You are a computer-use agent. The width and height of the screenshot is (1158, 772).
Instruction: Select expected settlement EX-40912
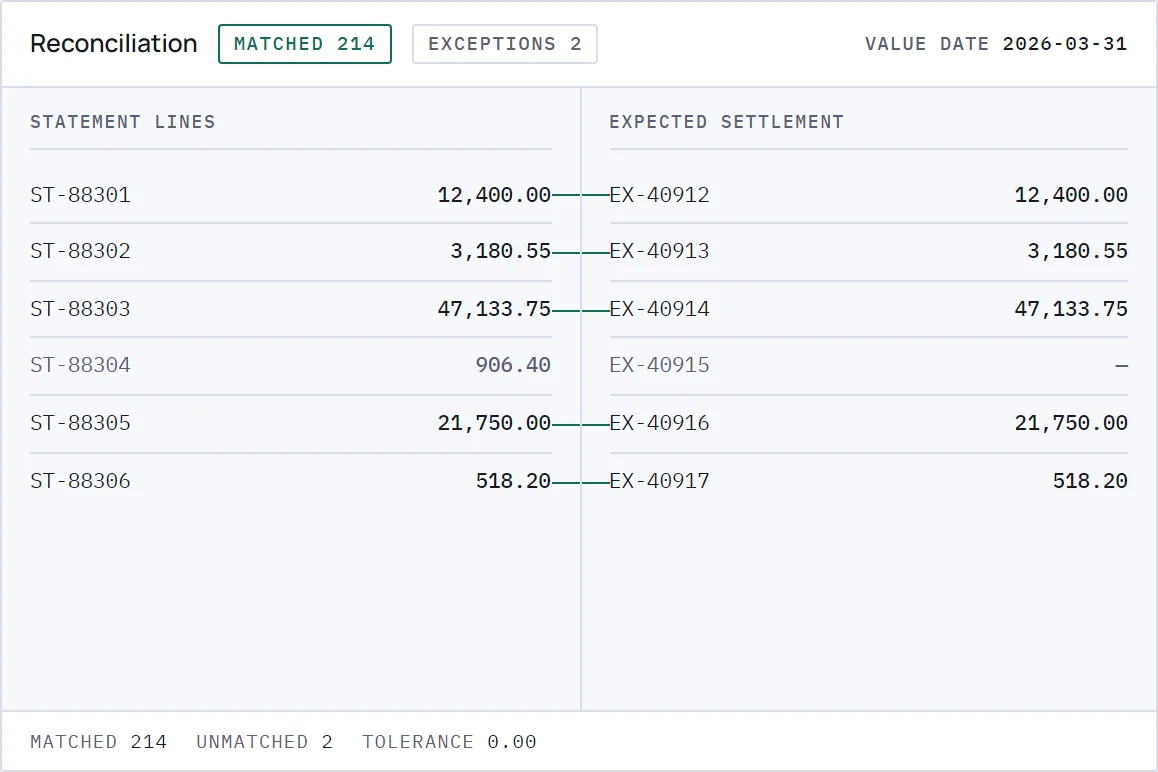pyautogui.click(x=868, y=195)
